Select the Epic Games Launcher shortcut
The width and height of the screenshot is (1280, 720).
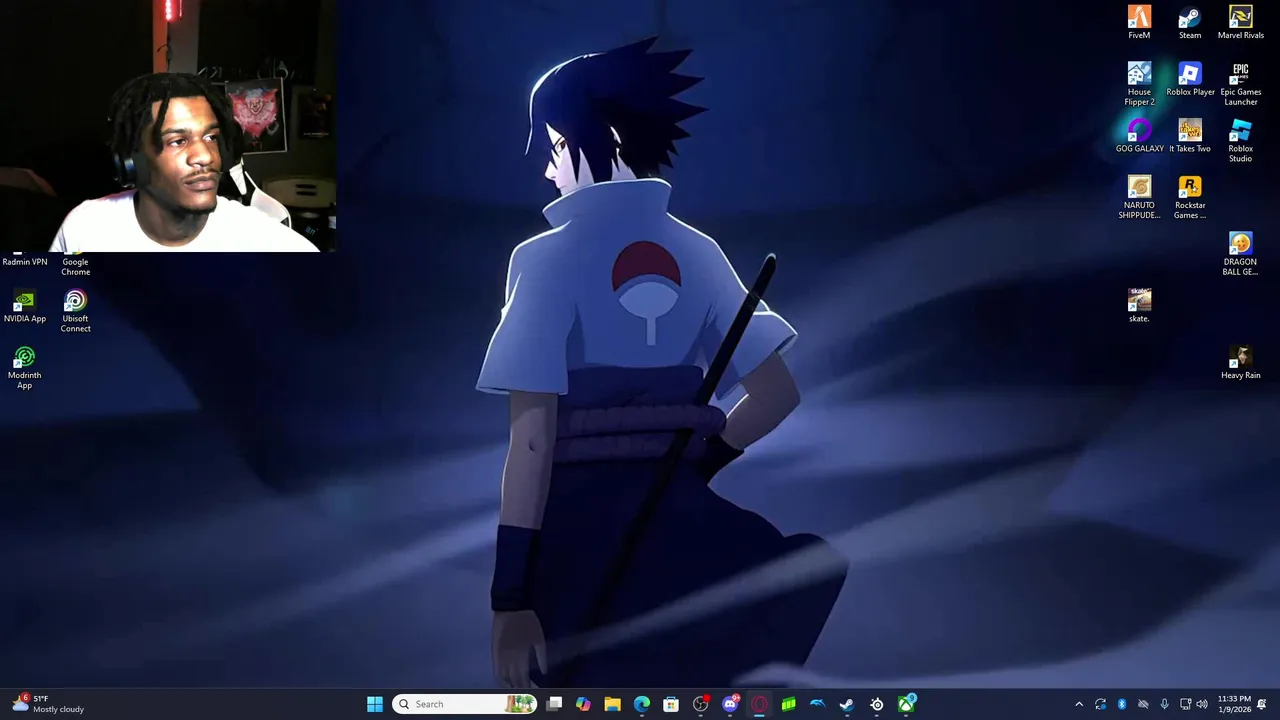pyautogui.click(x=1240, y=84)
